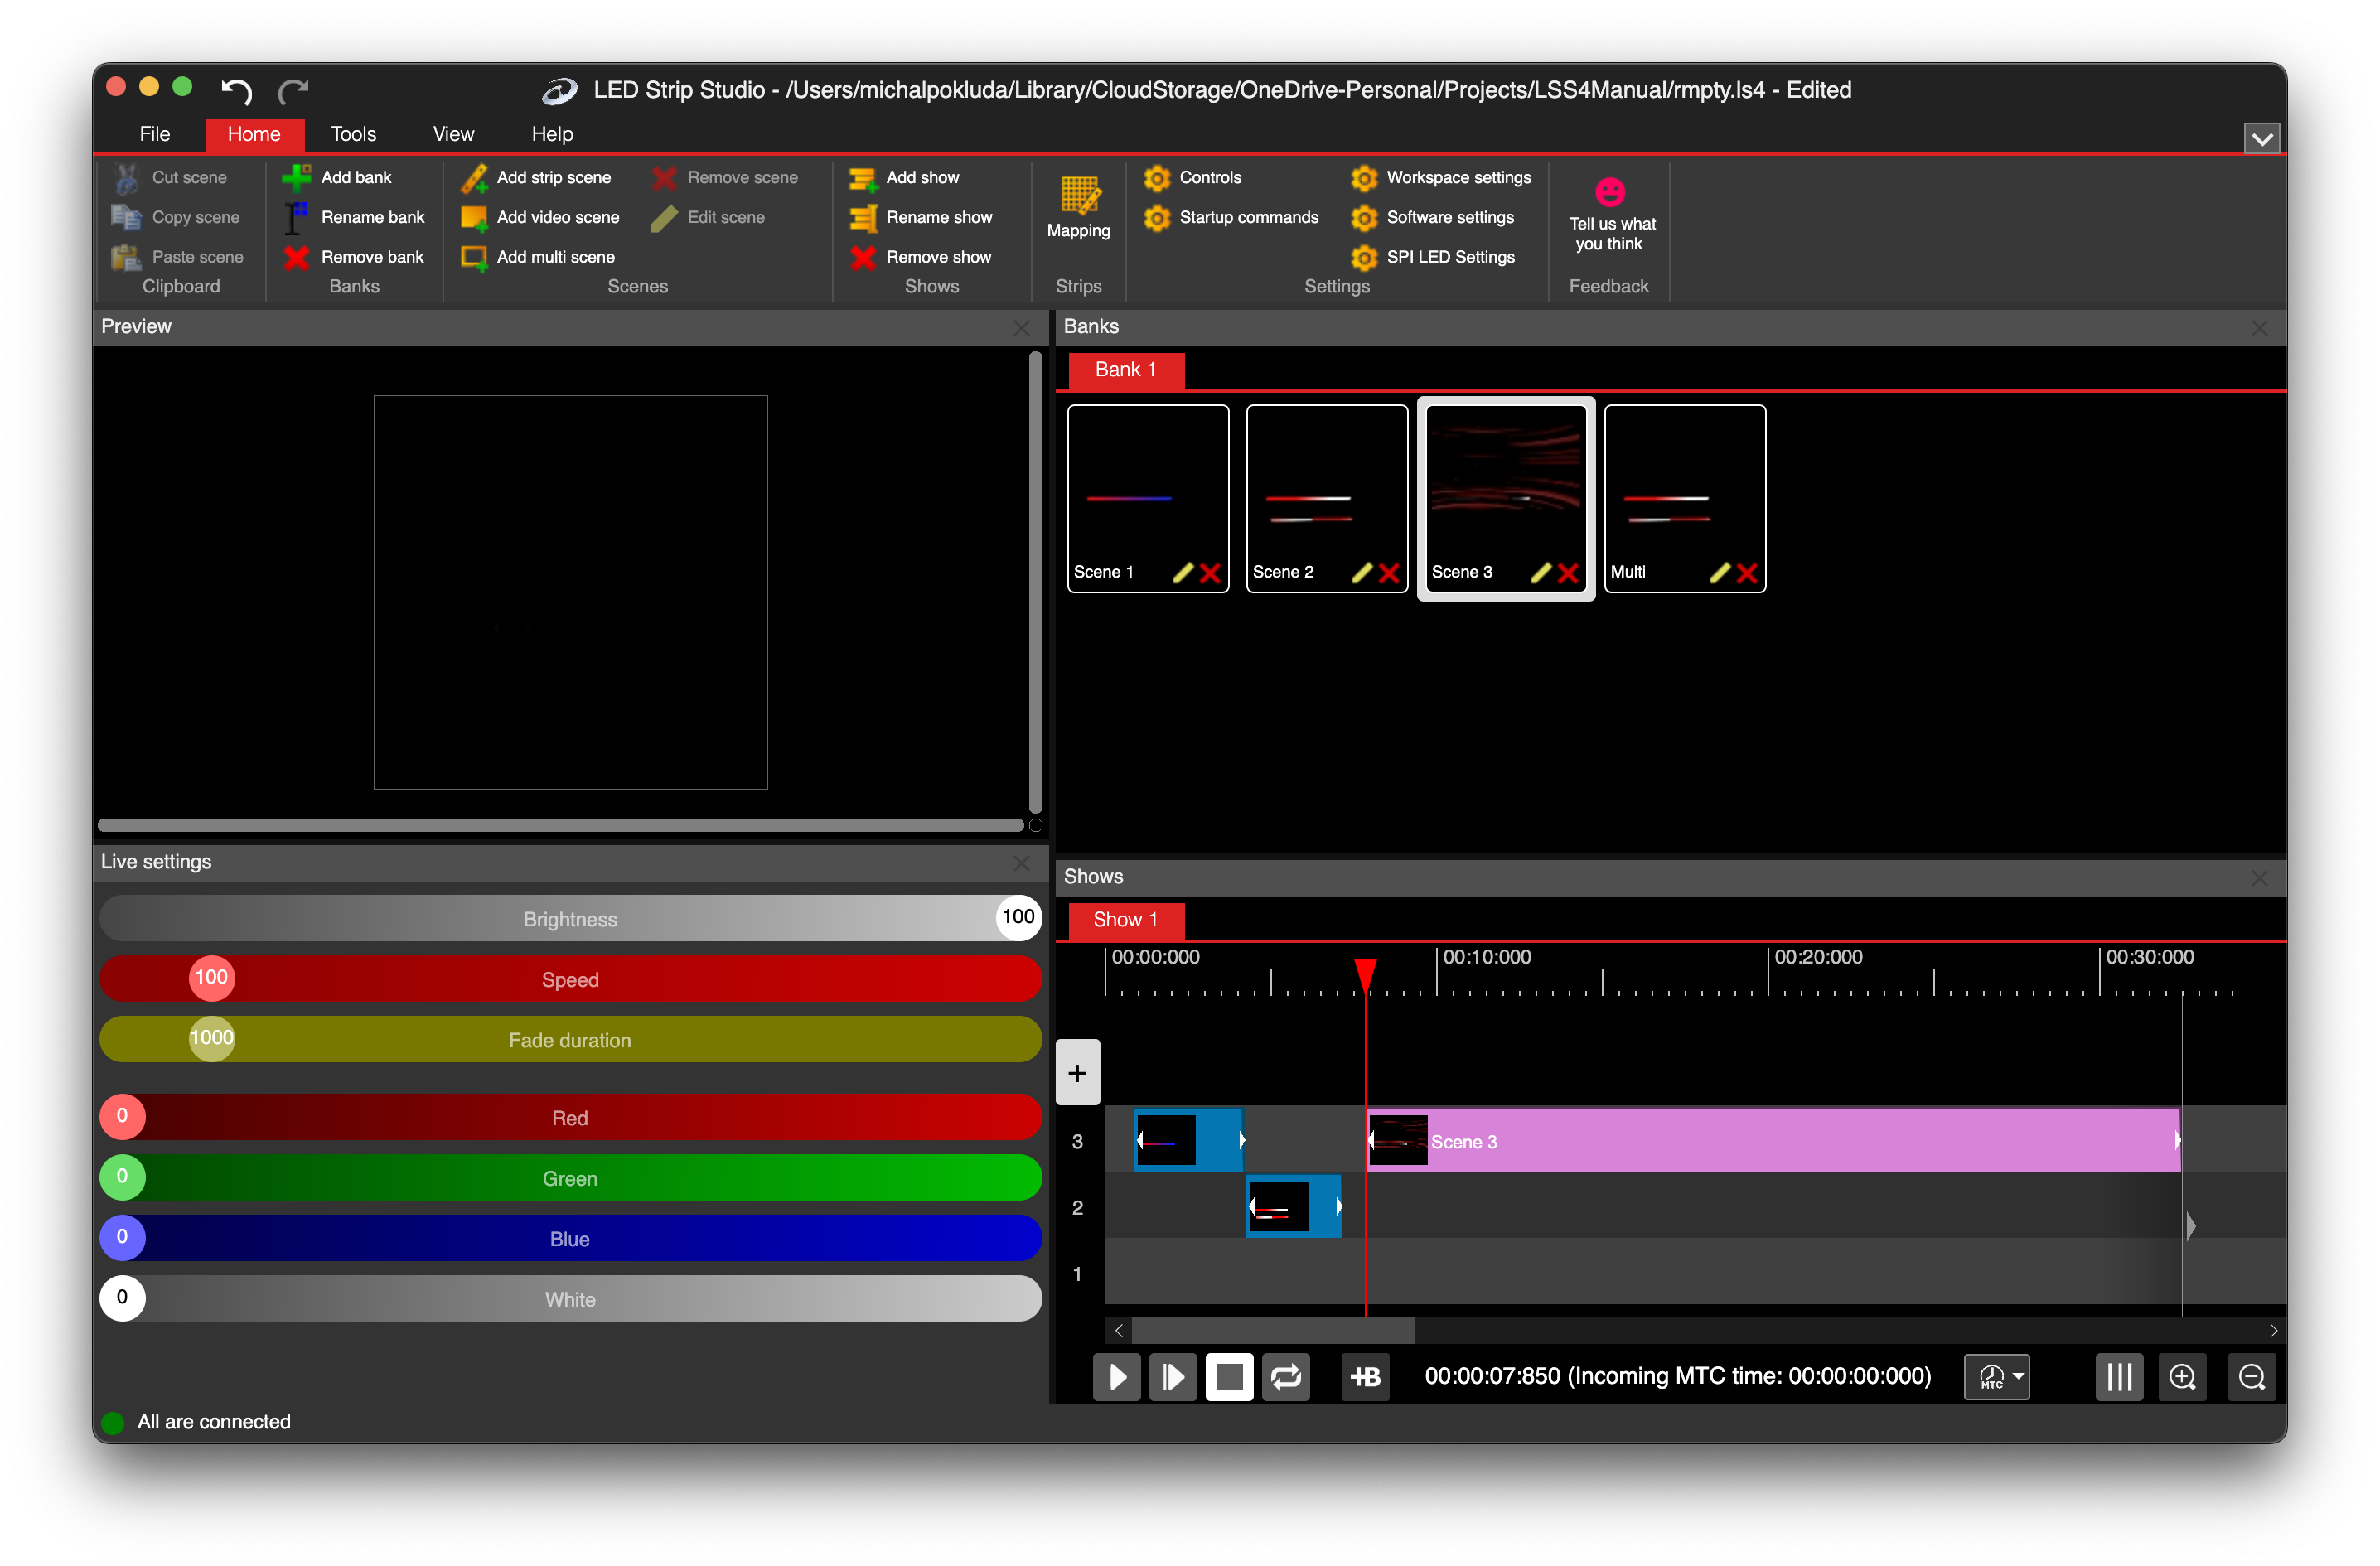The image size is (2380, 1566).
Task: Click the blue clip on timeline track 2
Action: tap(1294, 1207)
